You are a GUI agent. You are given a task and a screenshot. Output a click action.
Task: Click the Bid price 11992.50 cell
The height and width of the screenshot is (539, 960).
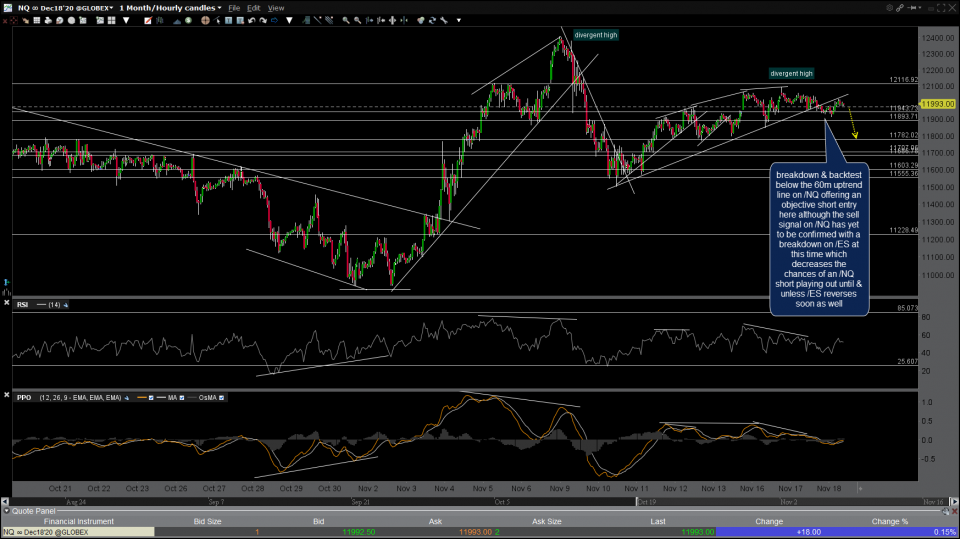tap(359, 532)
